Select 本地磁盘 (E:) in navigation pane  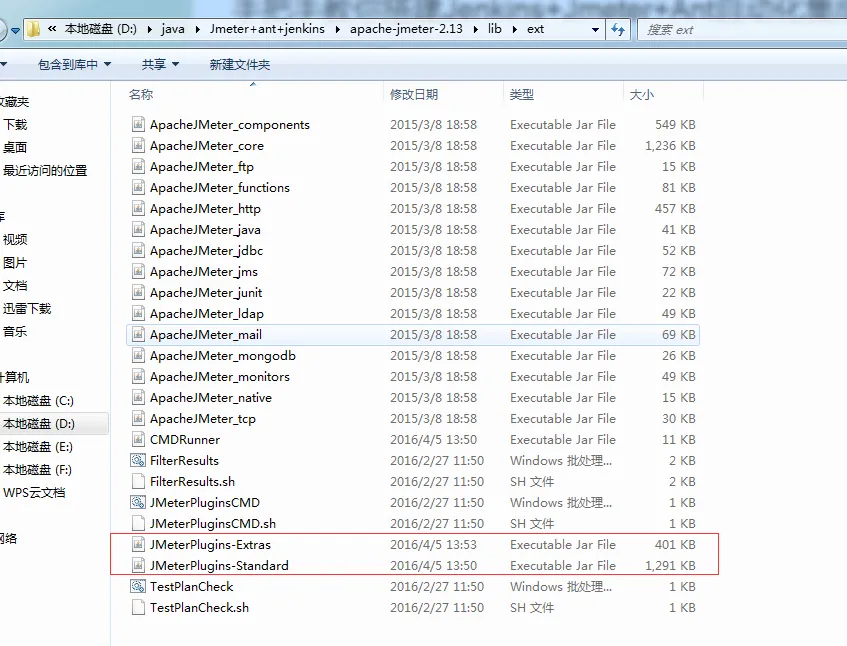pyautogui.click(x=38, y=447)
